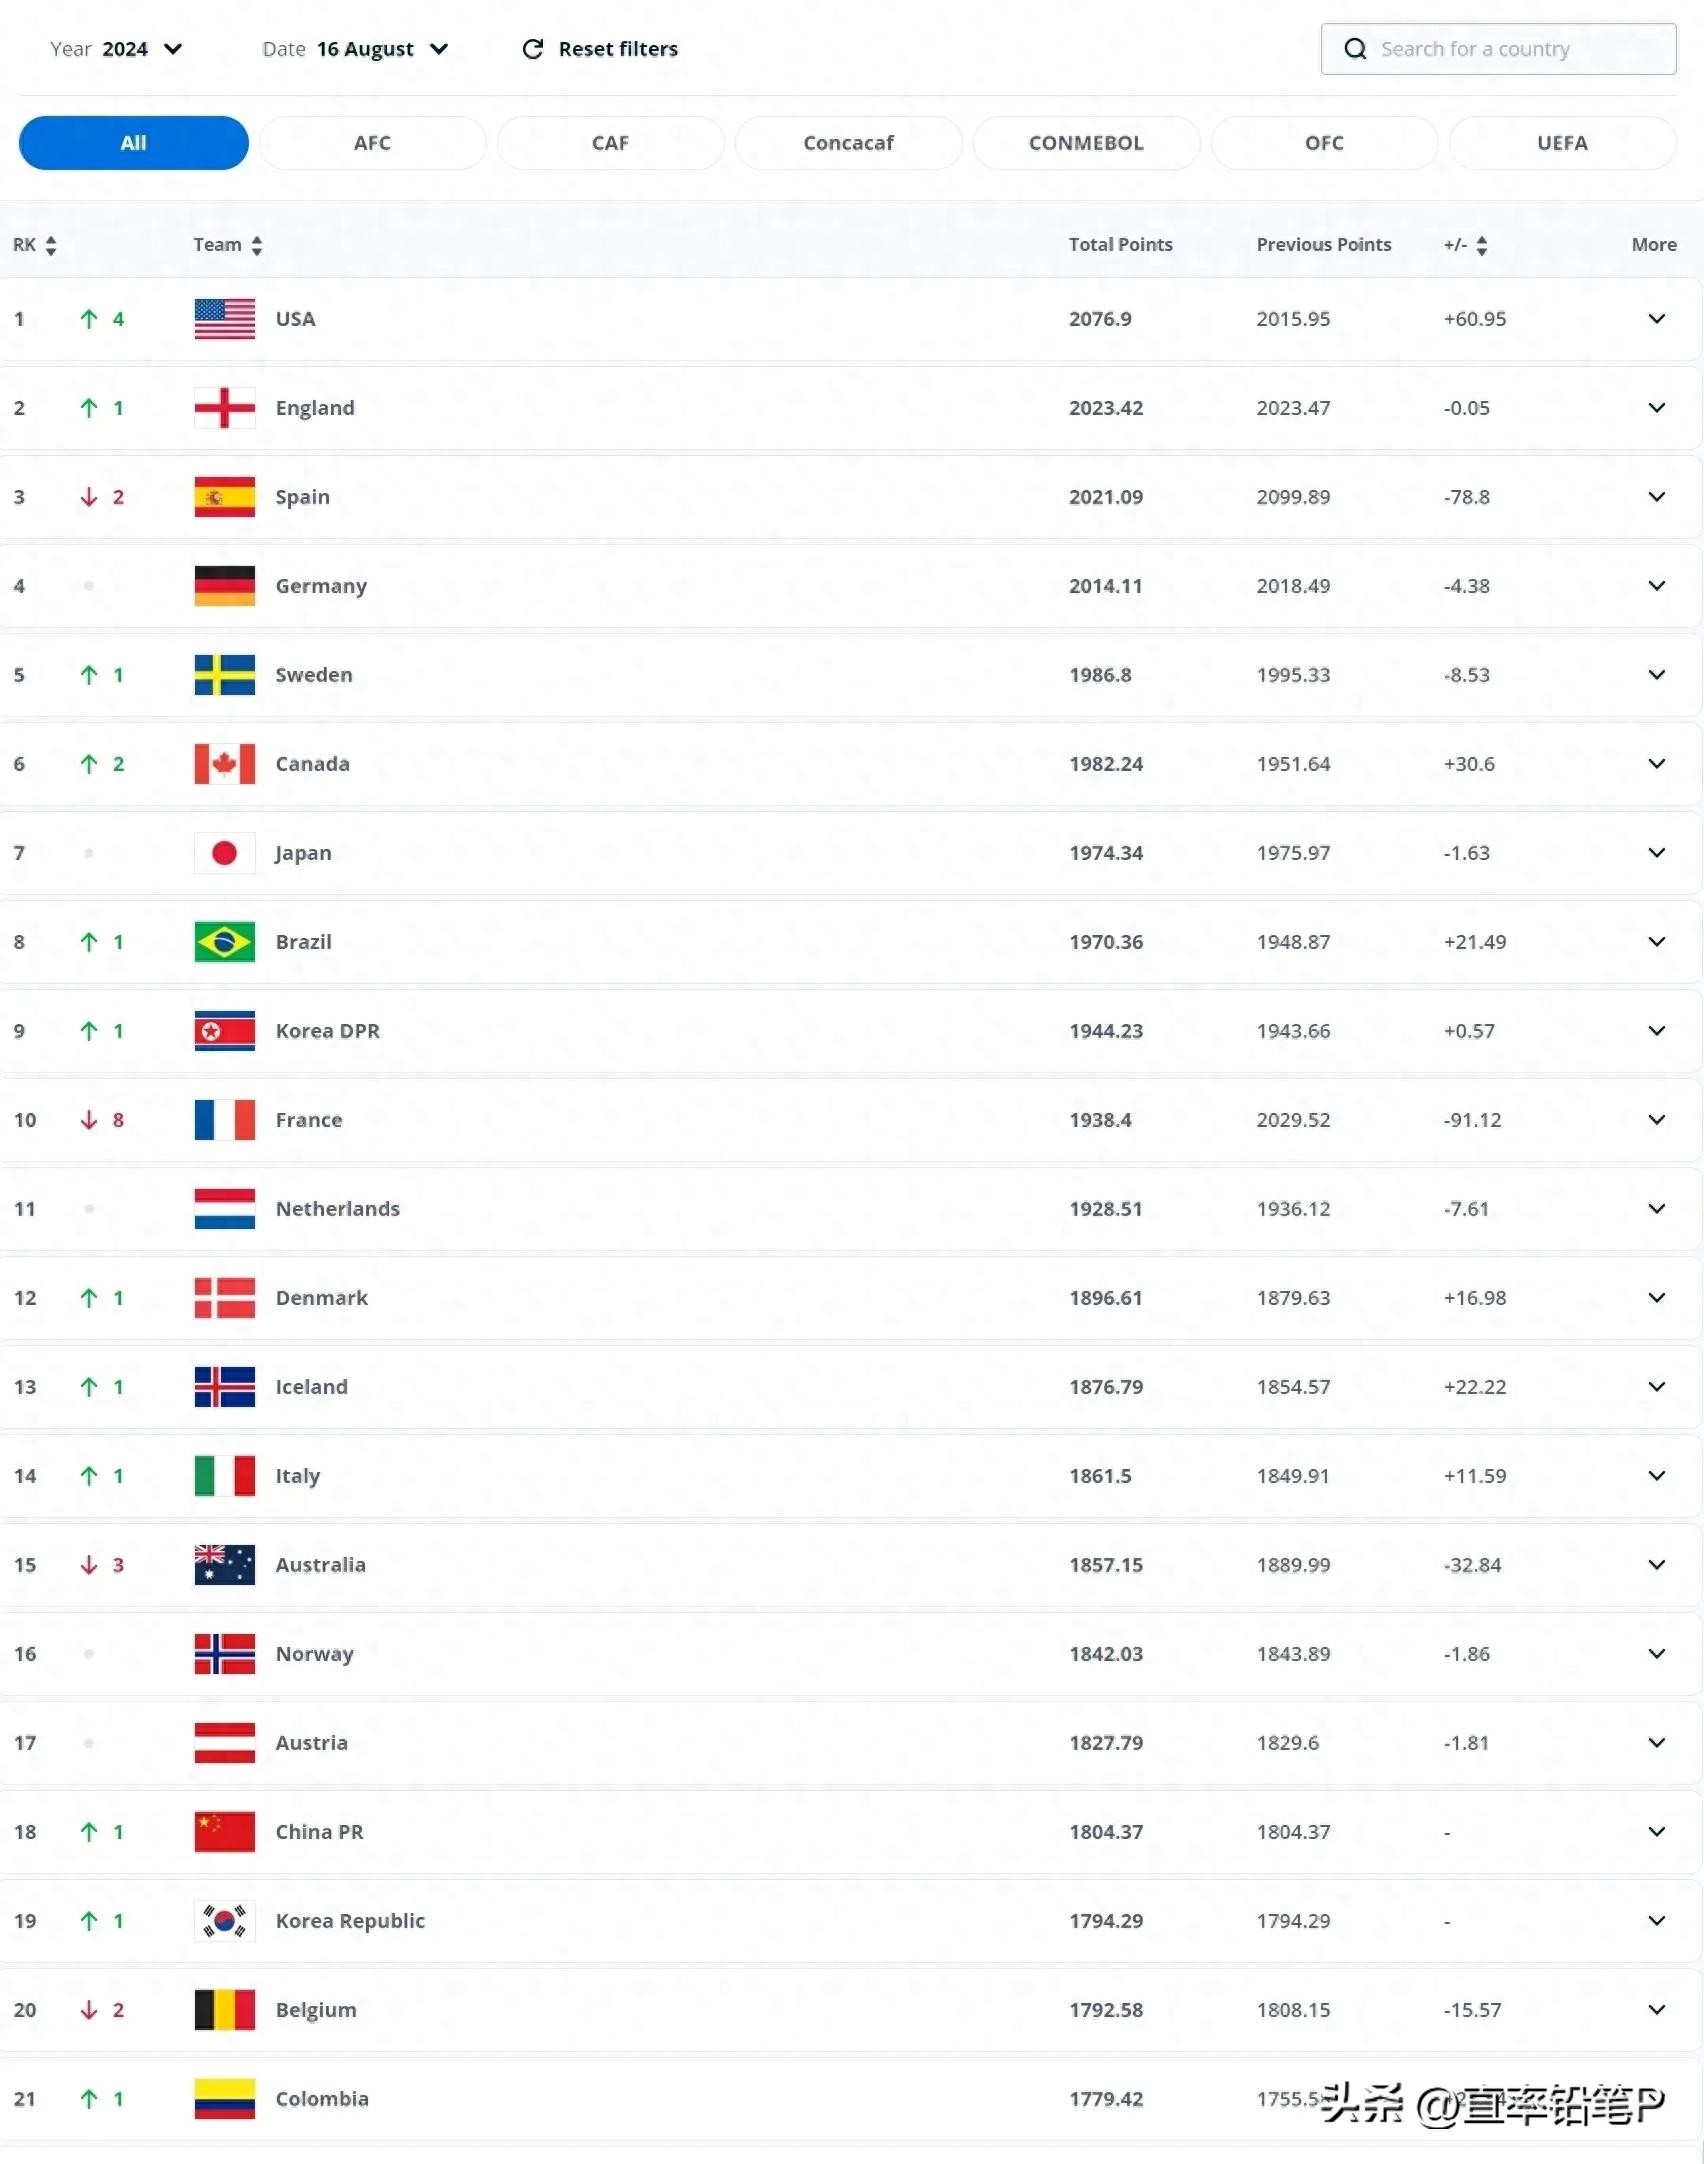
Task: Click the USA flag icon
Action: click(x=224, y=319)
